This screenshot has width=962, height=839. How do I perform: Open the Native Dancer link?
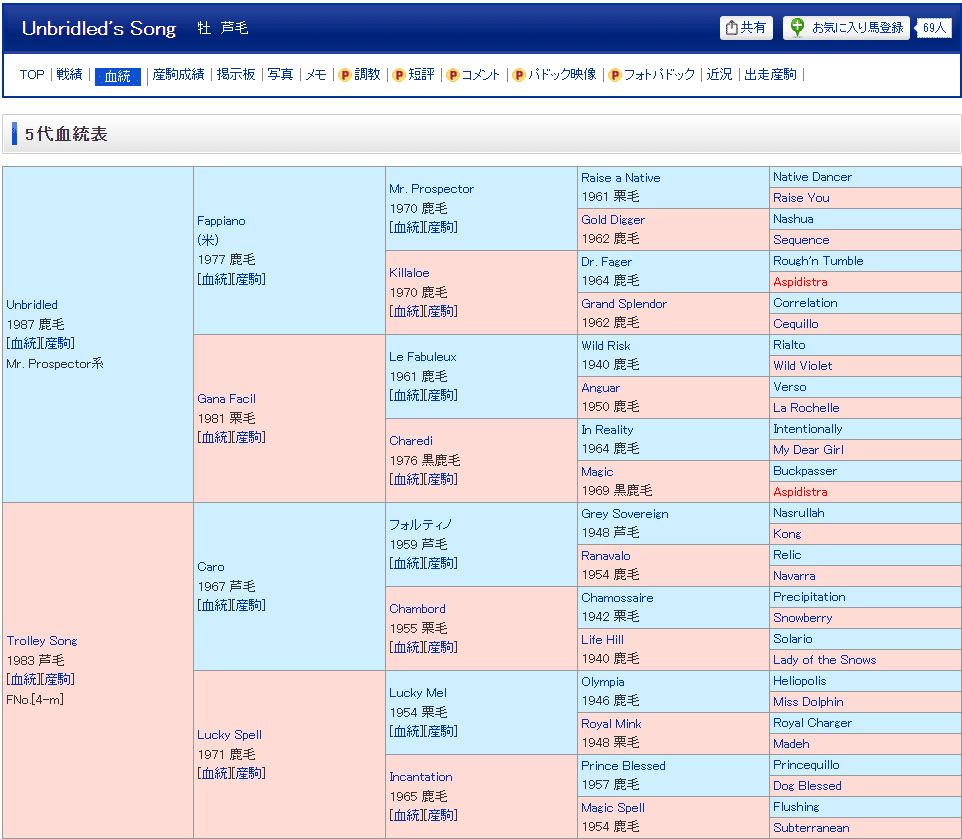(x=812, y=177)
